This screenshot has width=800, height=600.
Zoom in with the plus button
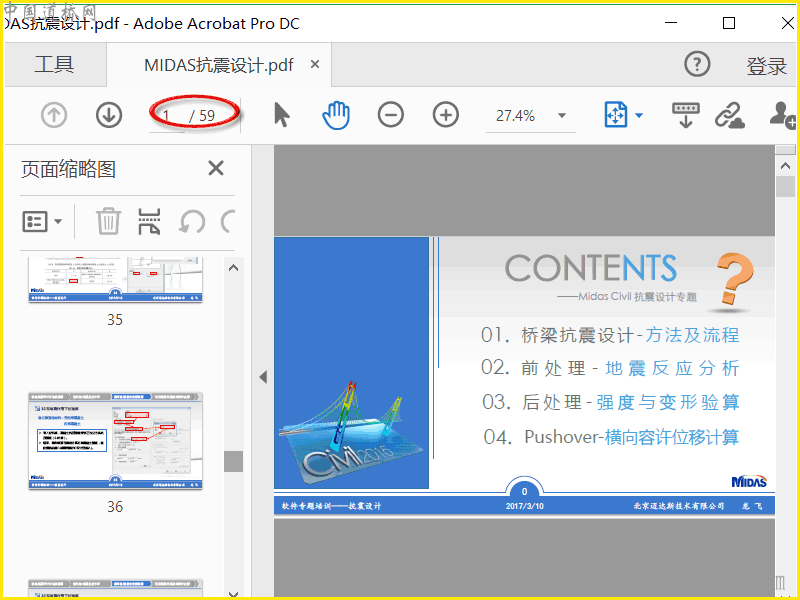pos(446,115)
